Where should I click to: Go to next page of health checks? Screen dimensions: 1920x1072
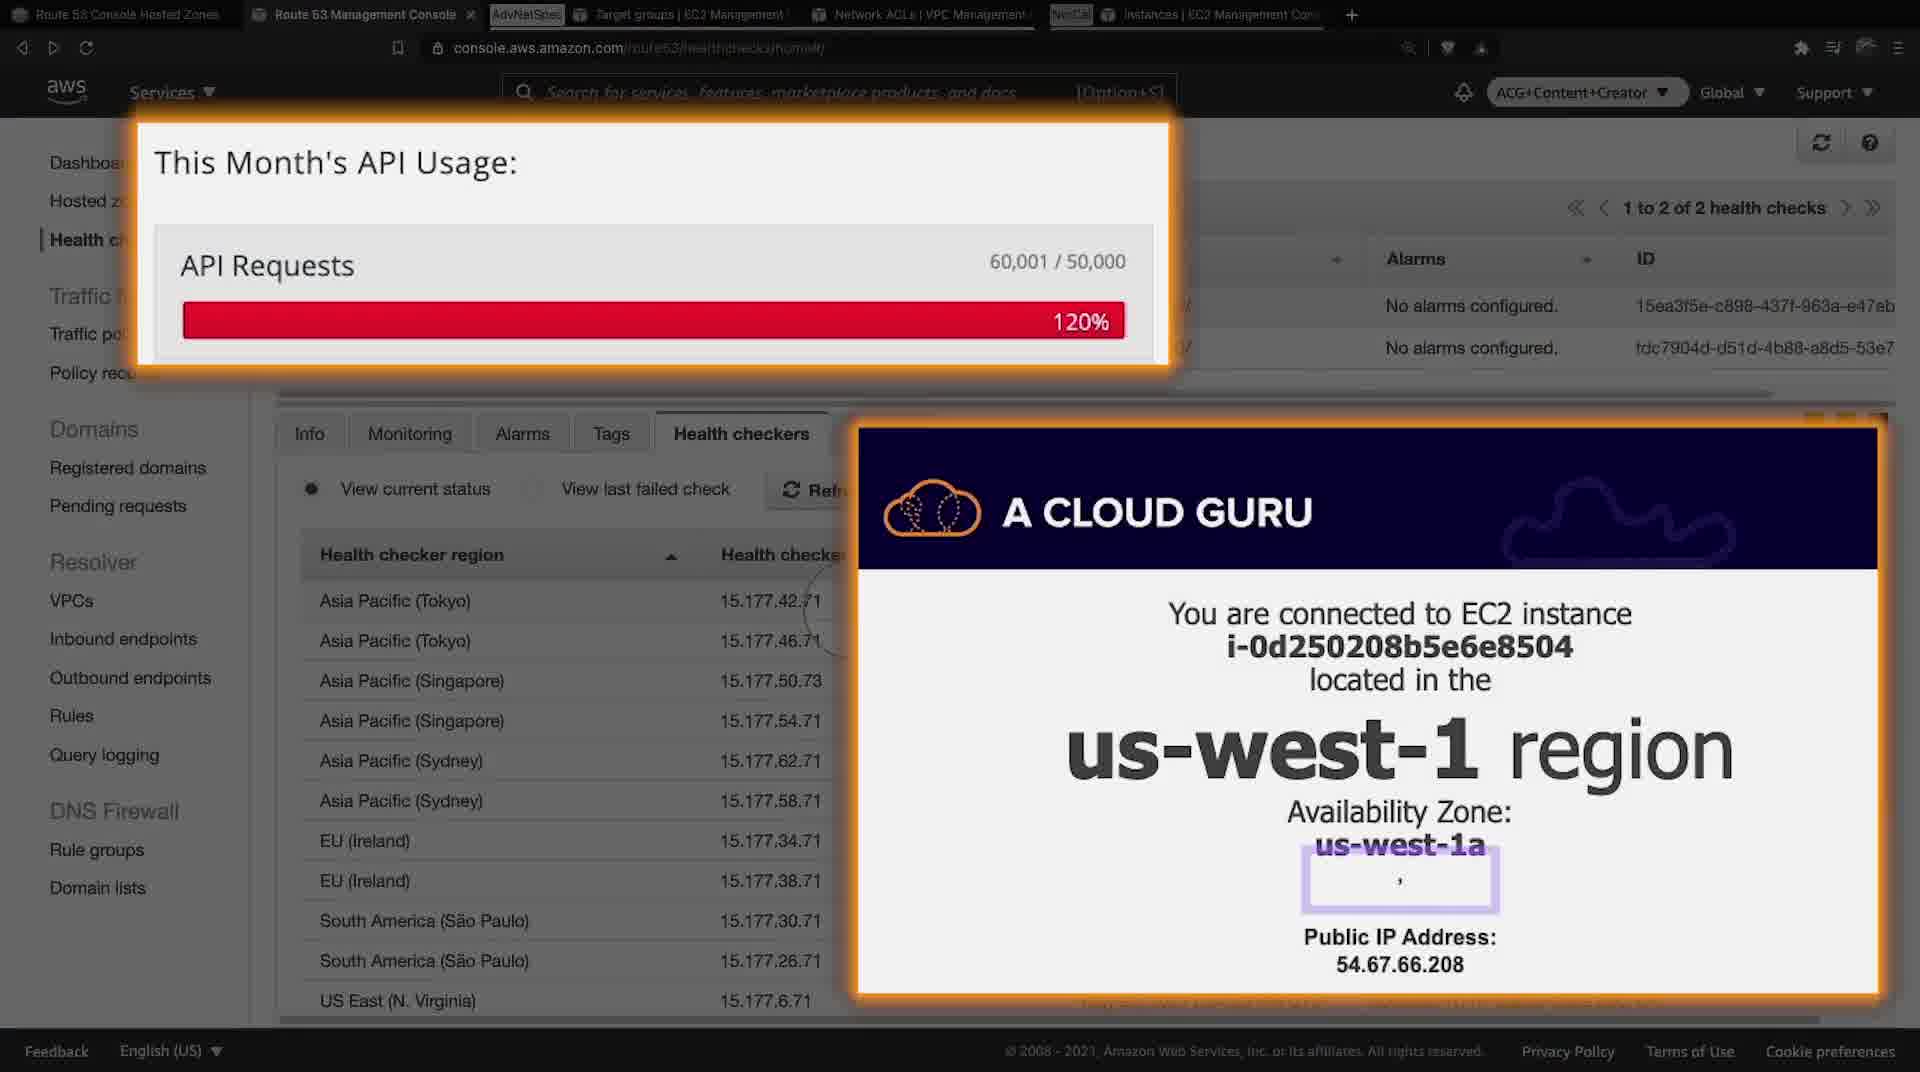coord(1846,208)
